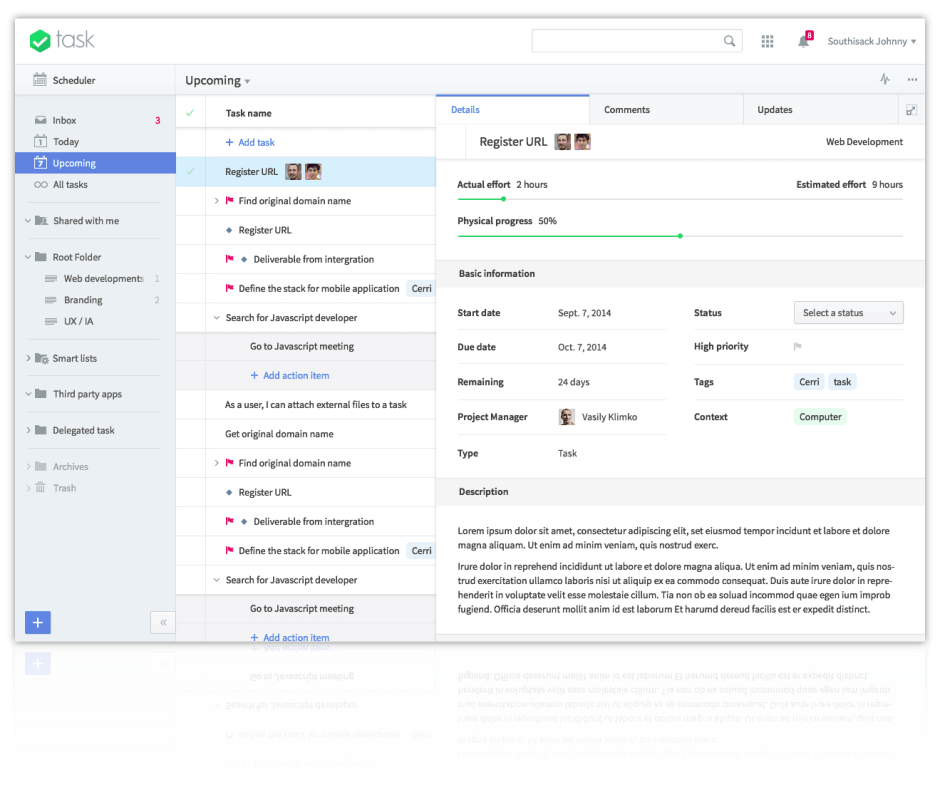Click the red flag on the first Find original domain name
This screenshot has width=940, height=800.
pyautogui.click(x=229, y=200)
